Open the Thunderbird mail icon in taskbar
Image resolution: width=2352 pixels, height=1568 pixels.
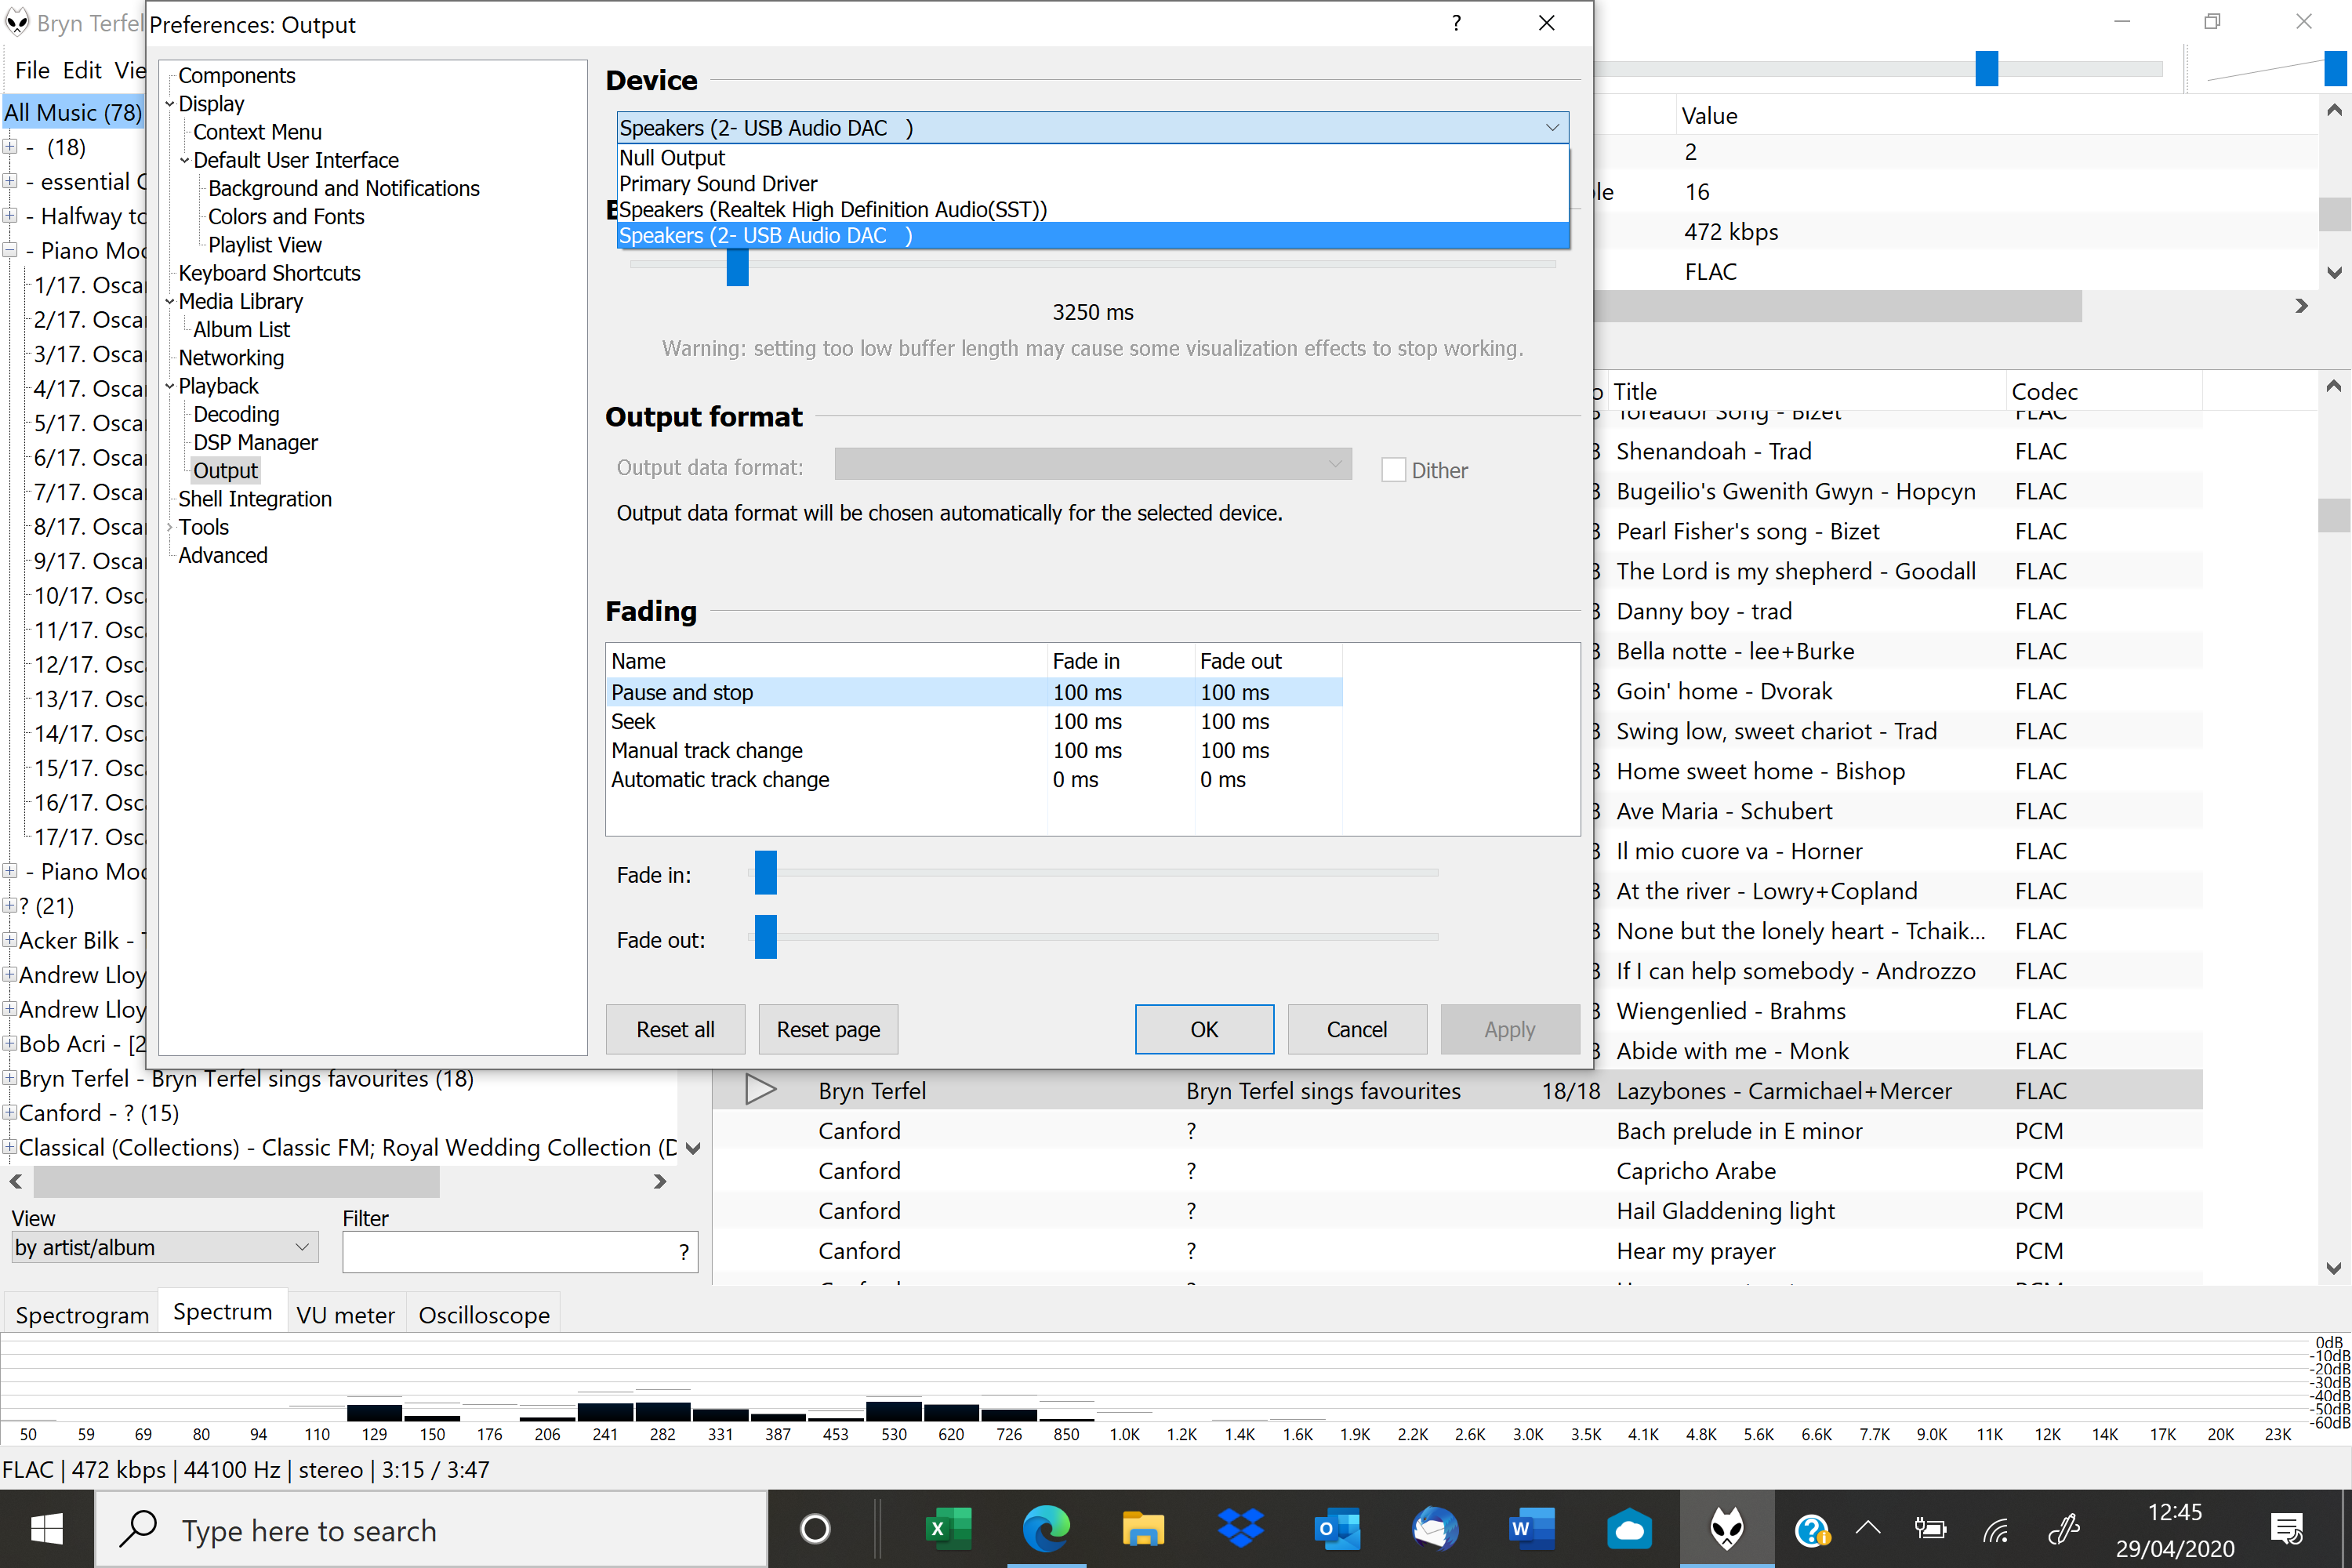(x=1434, y=1529)
